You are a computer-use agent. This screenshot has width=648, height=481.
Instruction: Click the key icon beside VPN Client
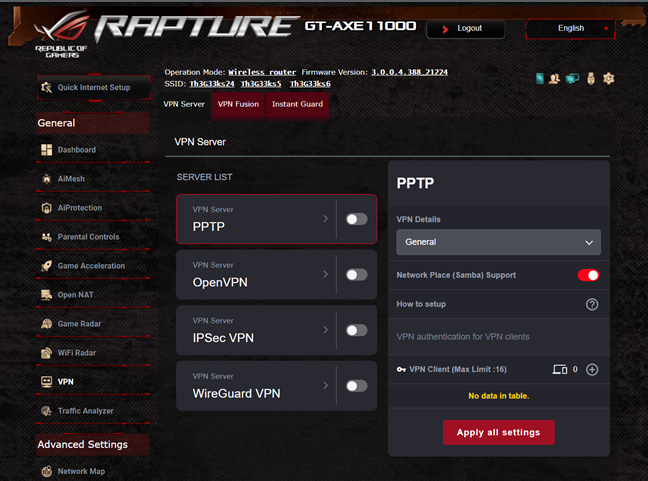coord(401,369)
